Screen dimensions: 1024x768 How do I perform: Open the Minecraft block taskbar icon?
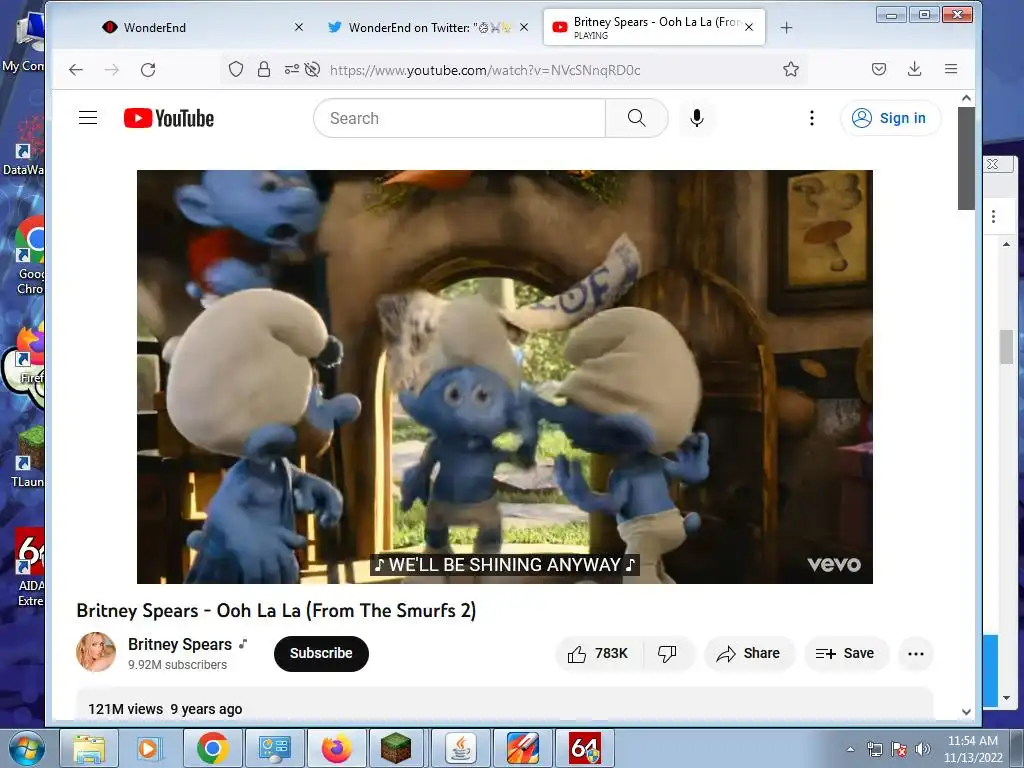[x=396, y=748]
